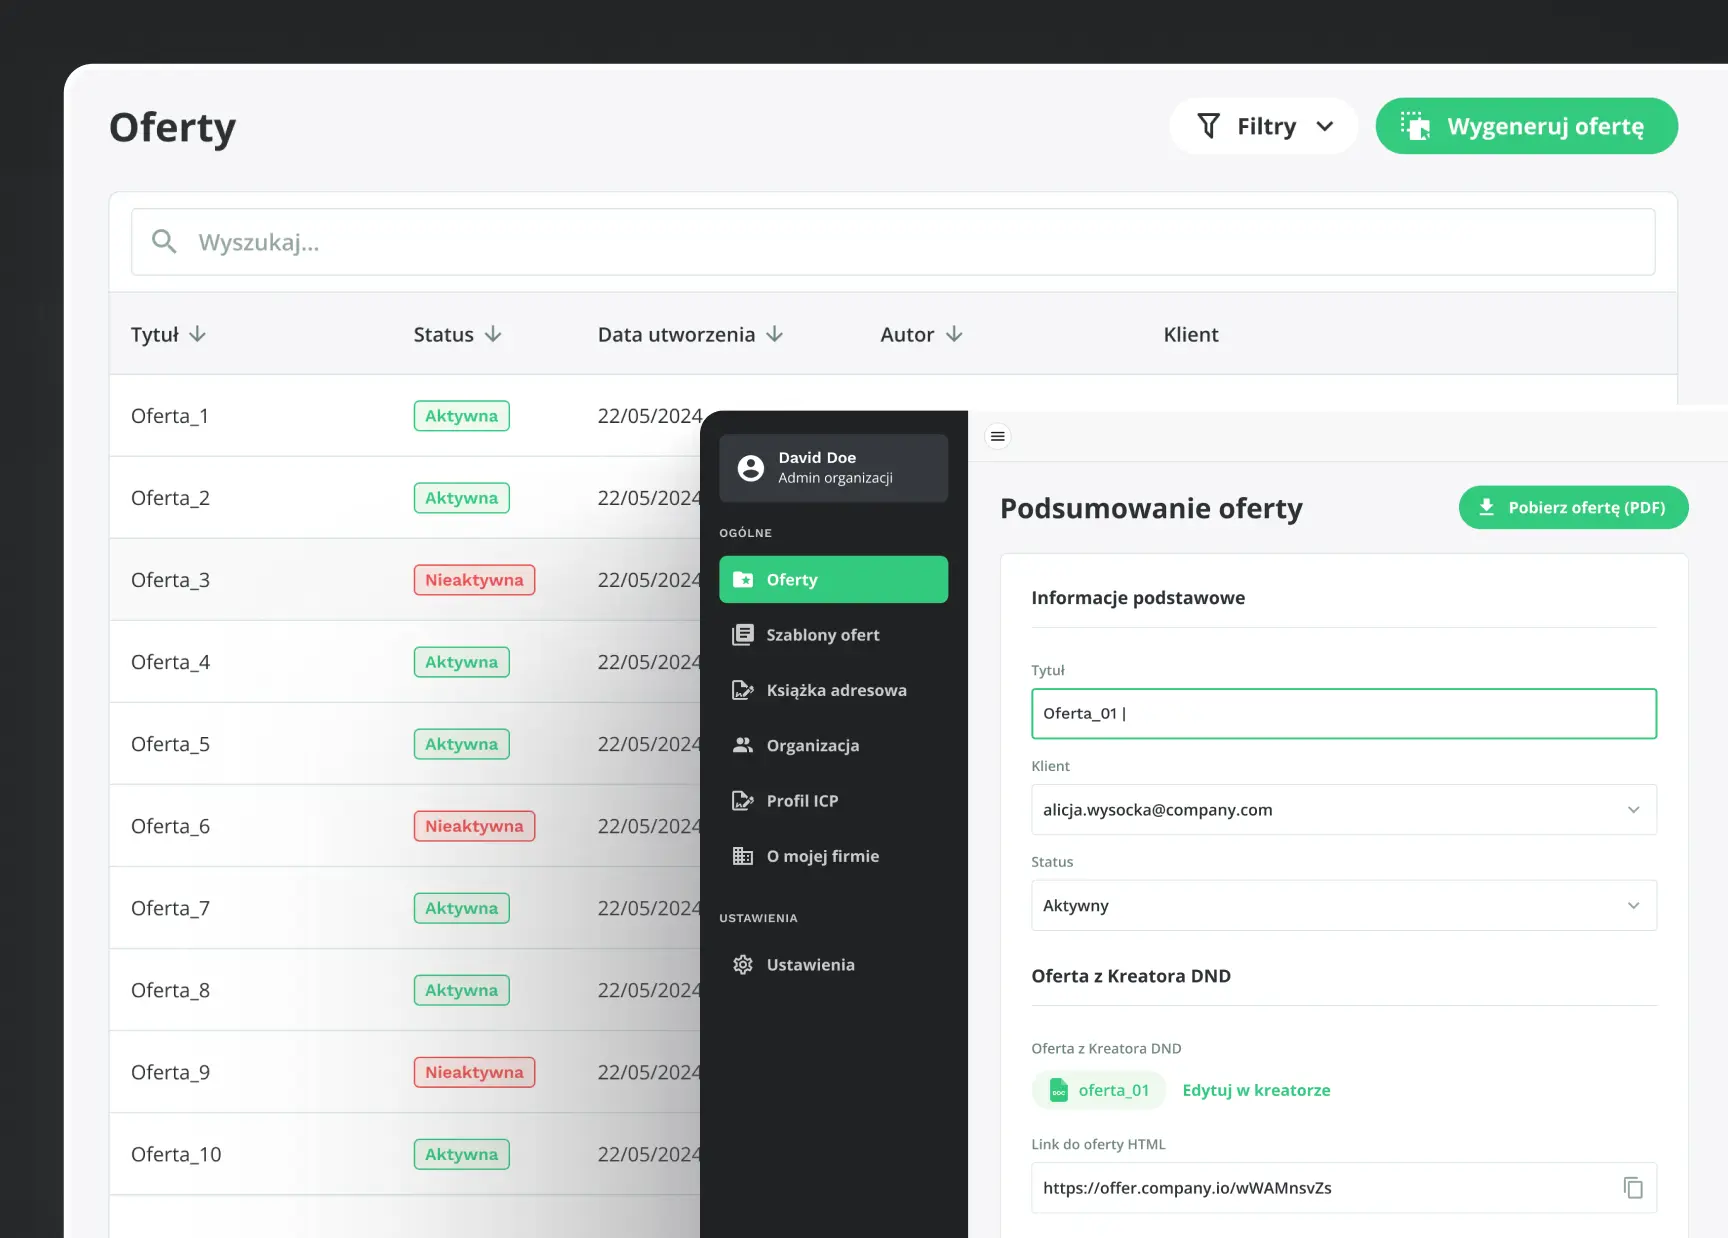Open the Filtry dropdown
The height and width of the screenshot is (1238, 1728).
coord(1264,126)
